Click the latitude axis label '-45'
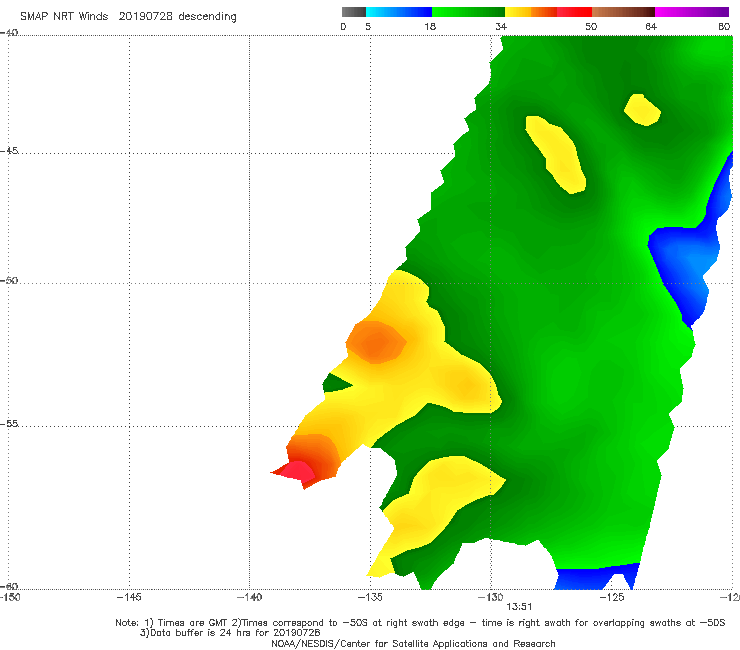Image resolution: width=740 pixels, height=650 pixels. [9, 151]
